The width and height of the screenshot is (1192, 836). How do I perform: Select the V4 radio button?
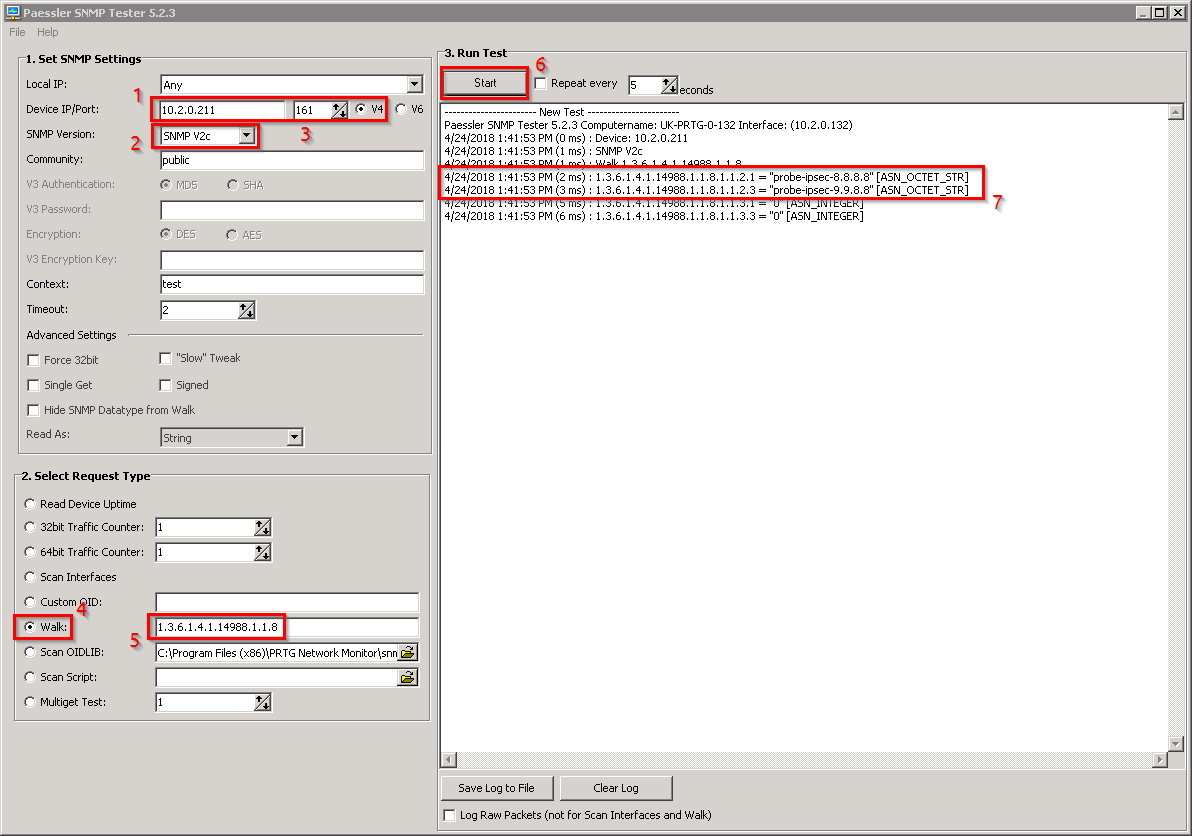tap(361, 109)
